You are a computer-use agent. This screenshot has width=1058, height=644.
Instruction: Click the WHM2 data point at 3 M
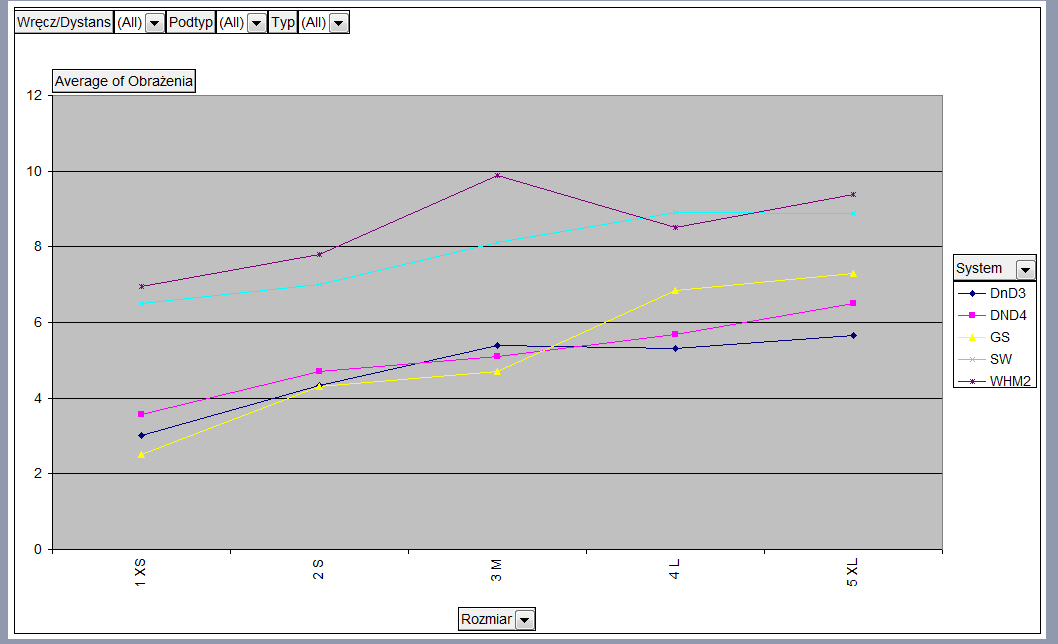point(497,176)
